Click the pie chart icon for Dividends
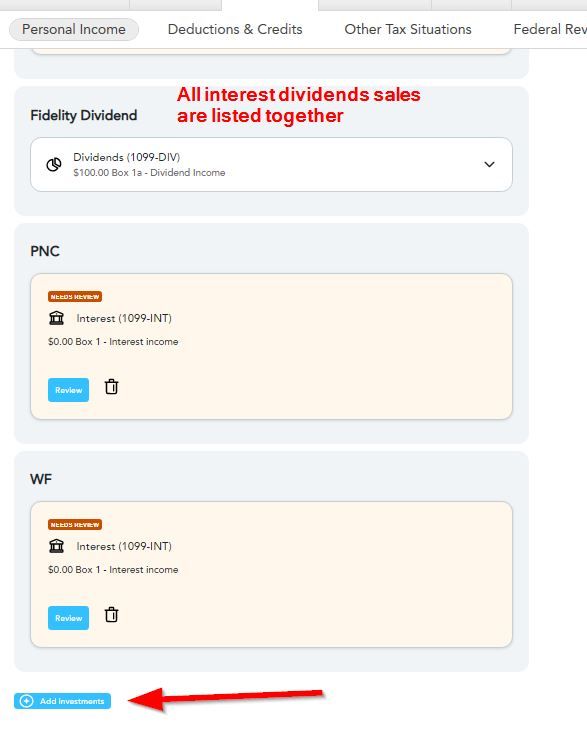The height and width of the screenshot is (755, 587). (x=54, y=165)
